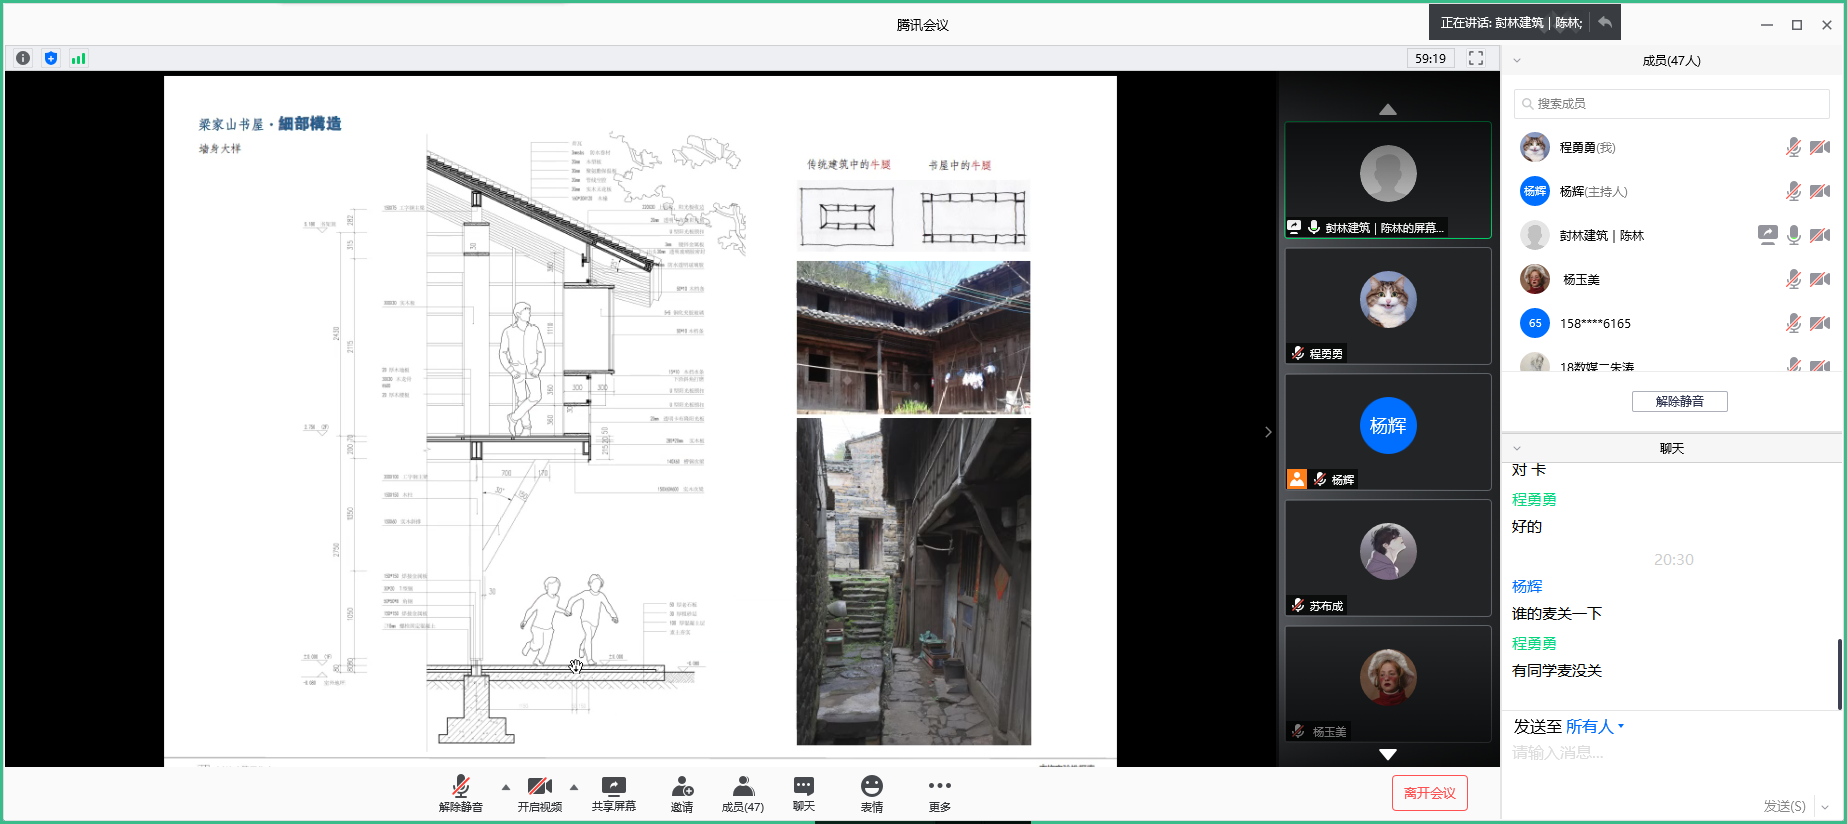The height and width of the screenshot is (824, 1847).
Task: Show previous participant videos with up arrow
Action: tap(1388, 109)
